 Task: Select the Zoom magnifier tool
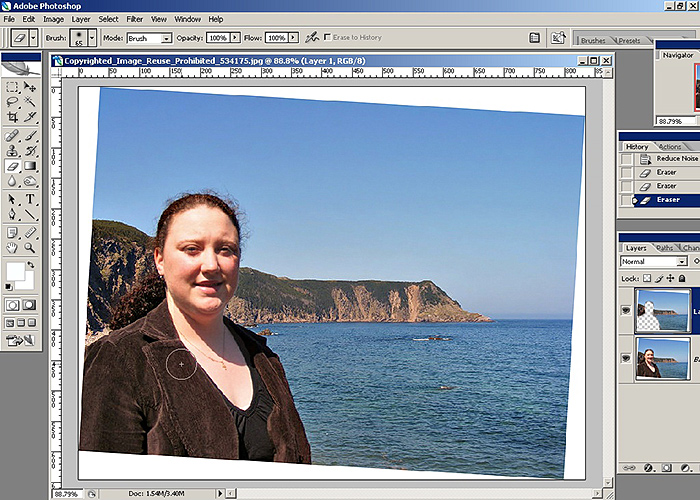(x=30, y=248)
